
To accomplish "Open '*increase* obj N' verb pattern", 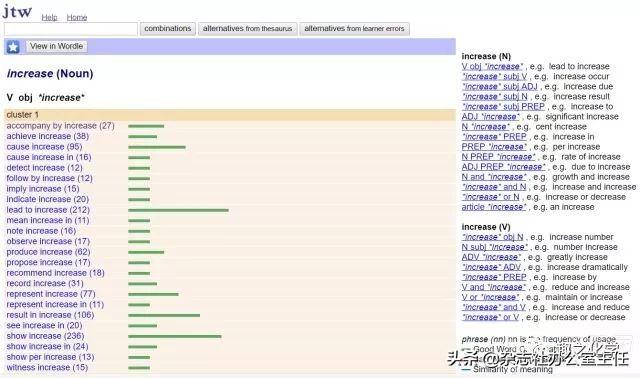I will [492, 237].
